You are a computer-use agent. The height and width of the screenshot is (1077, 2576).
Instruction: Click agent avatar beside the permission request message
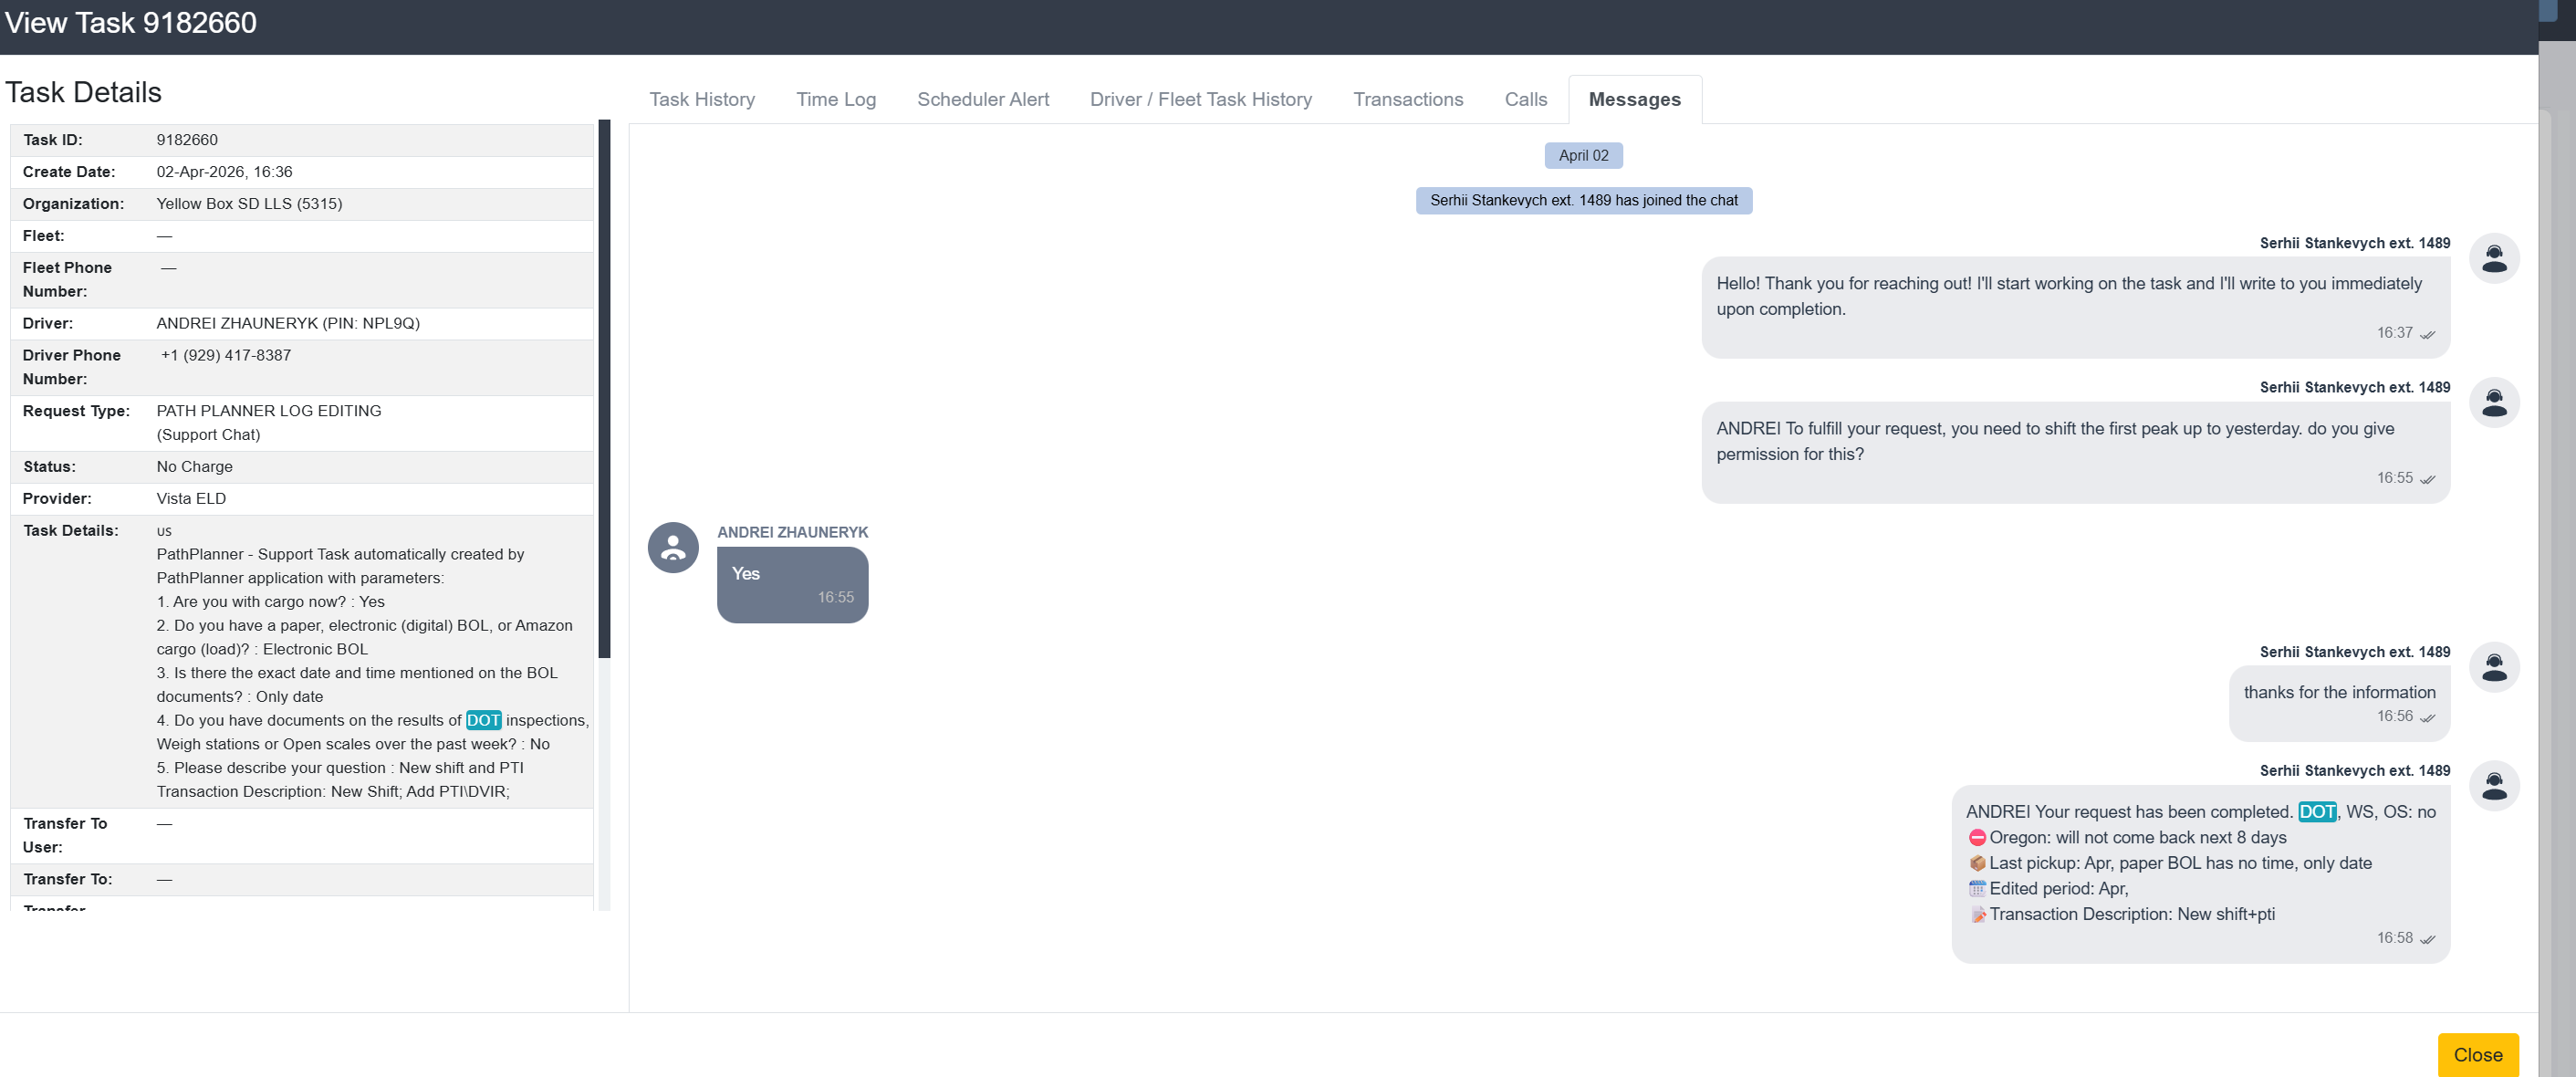(x=2494, y=402)
